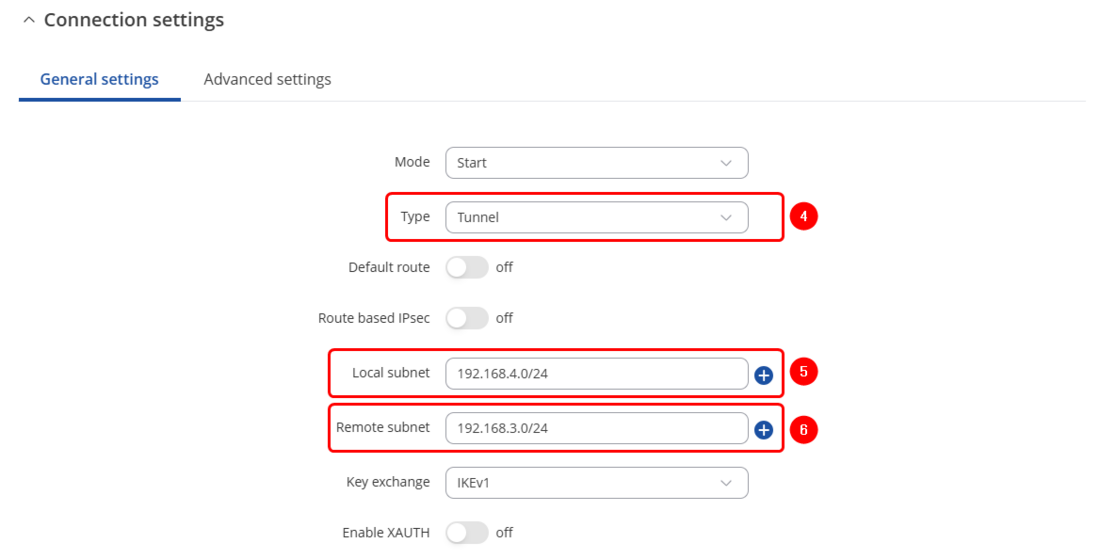Click the red annotation marker 4
This screenshot has width=1100, height=559.
click(803, 216)
